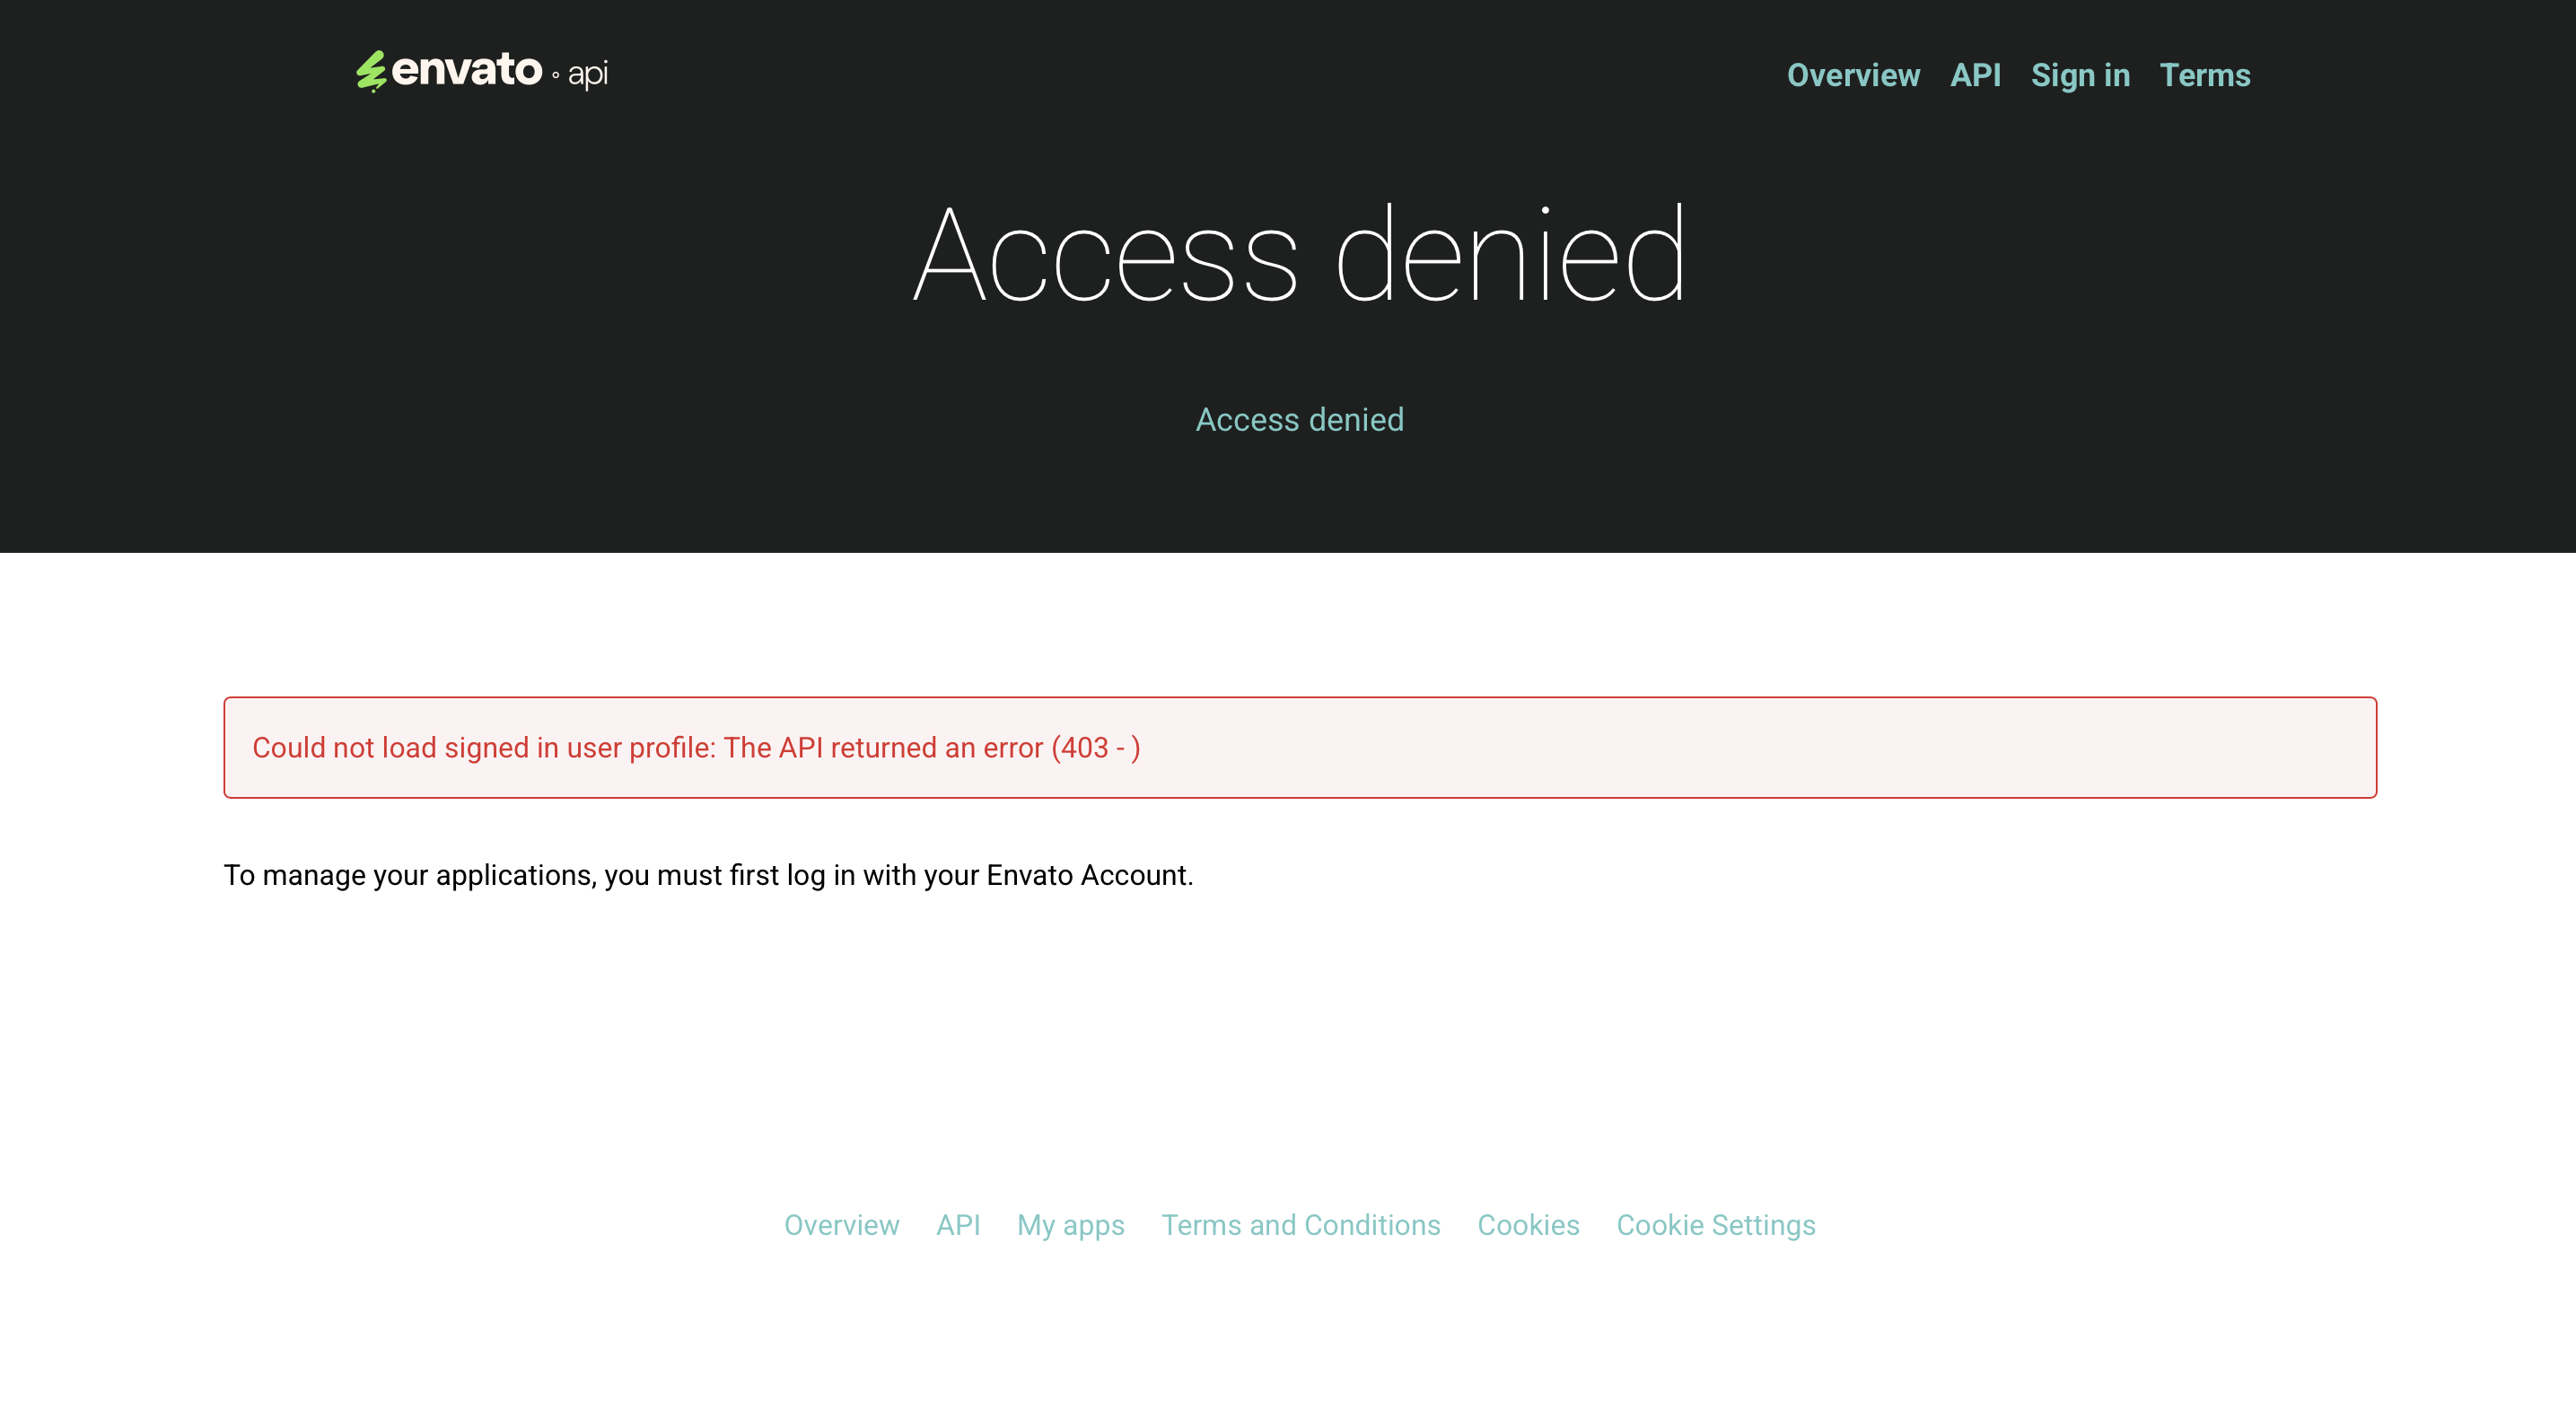The width and height of the screenshot is (2576, 1427).
Task: Open Terms and Conditions footer link
Action: (1300, 1225)
